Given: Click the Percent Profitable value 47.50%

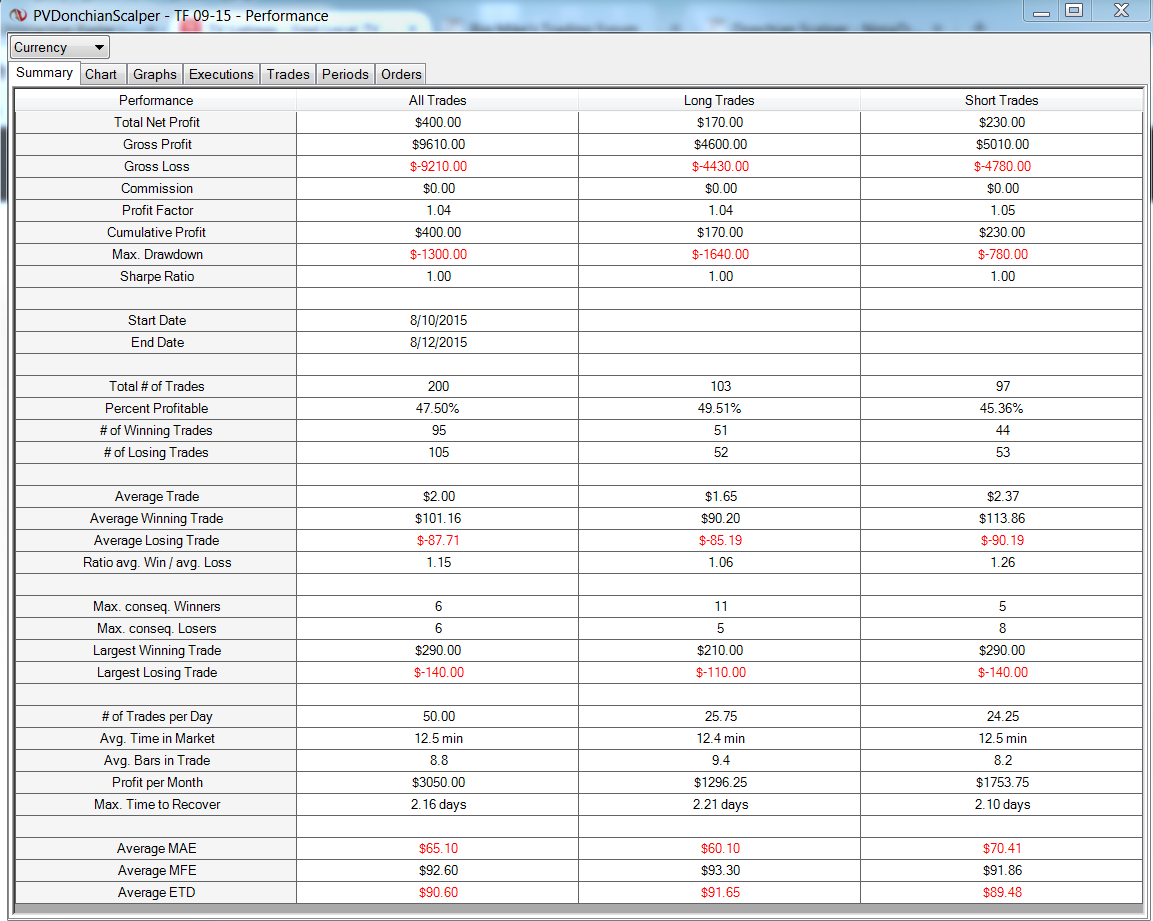Looking at the screenshot, I should point(438,408).
